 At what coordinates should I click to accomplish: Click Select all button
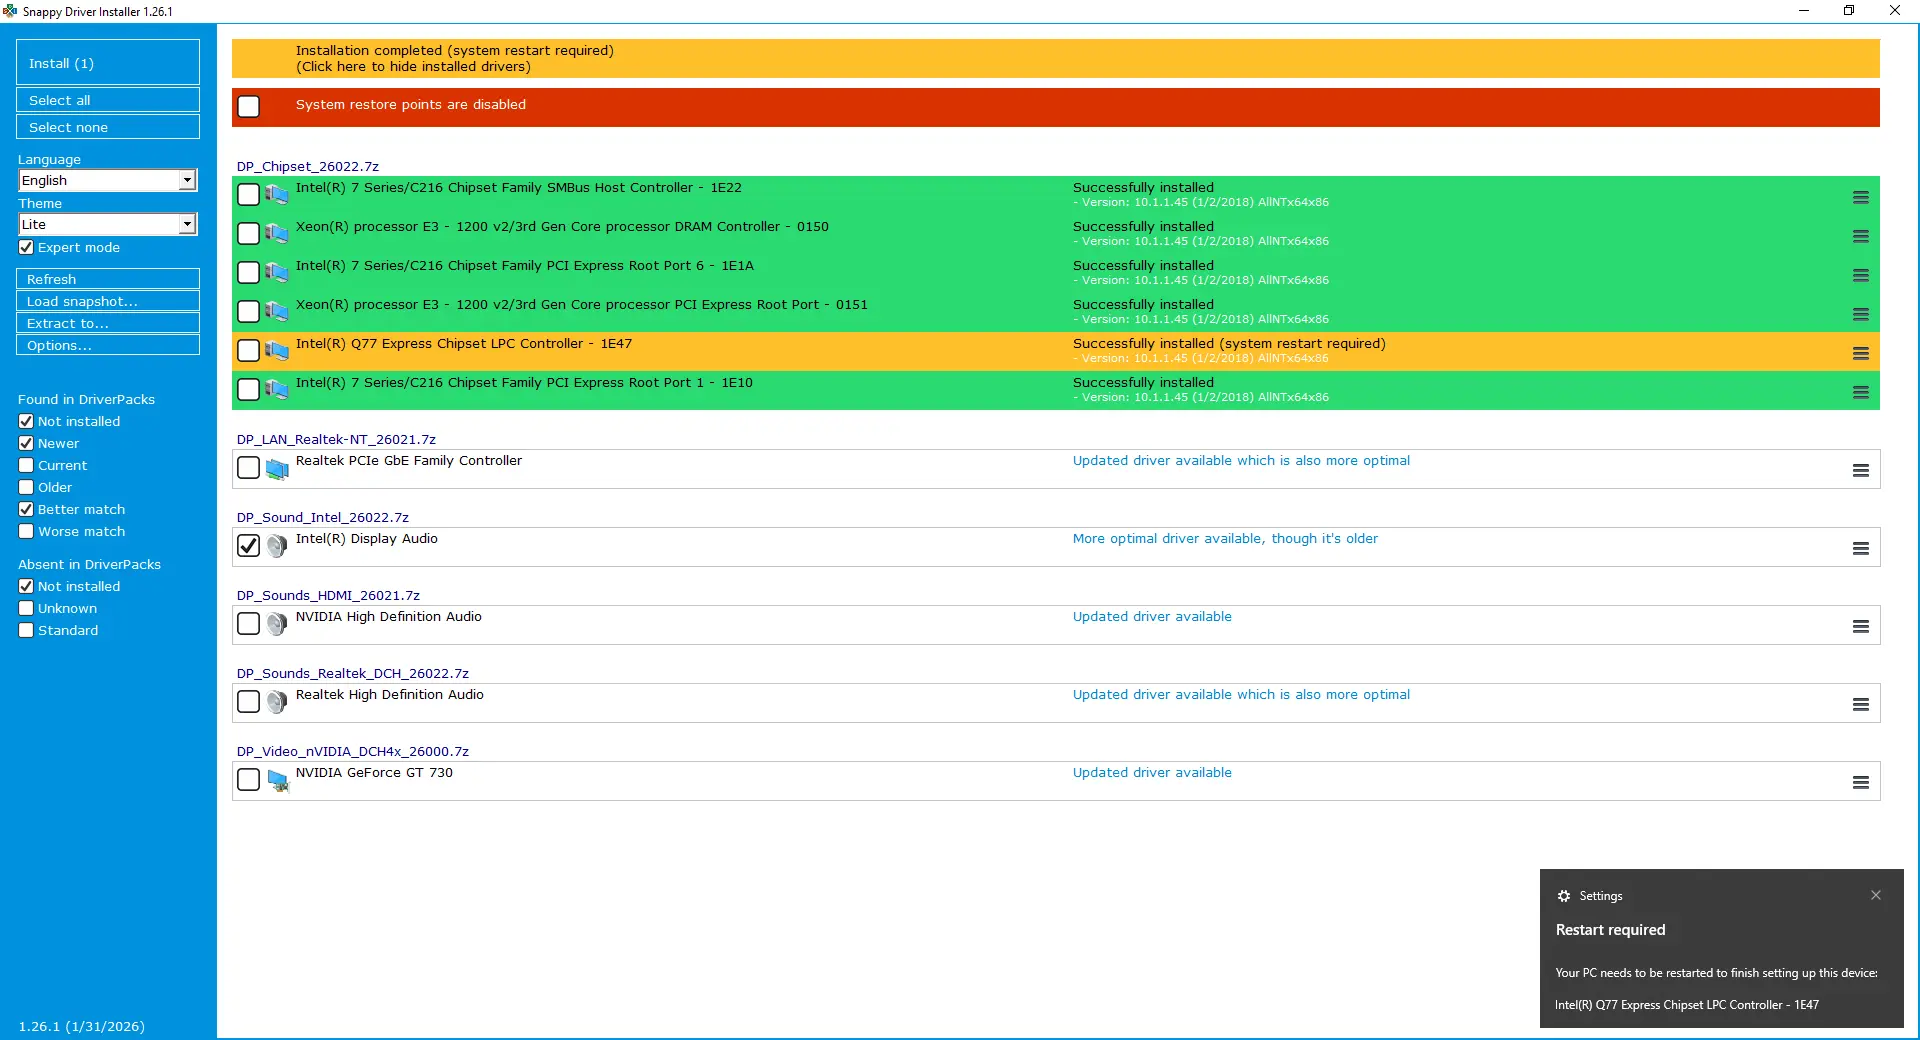coord(107,100)
